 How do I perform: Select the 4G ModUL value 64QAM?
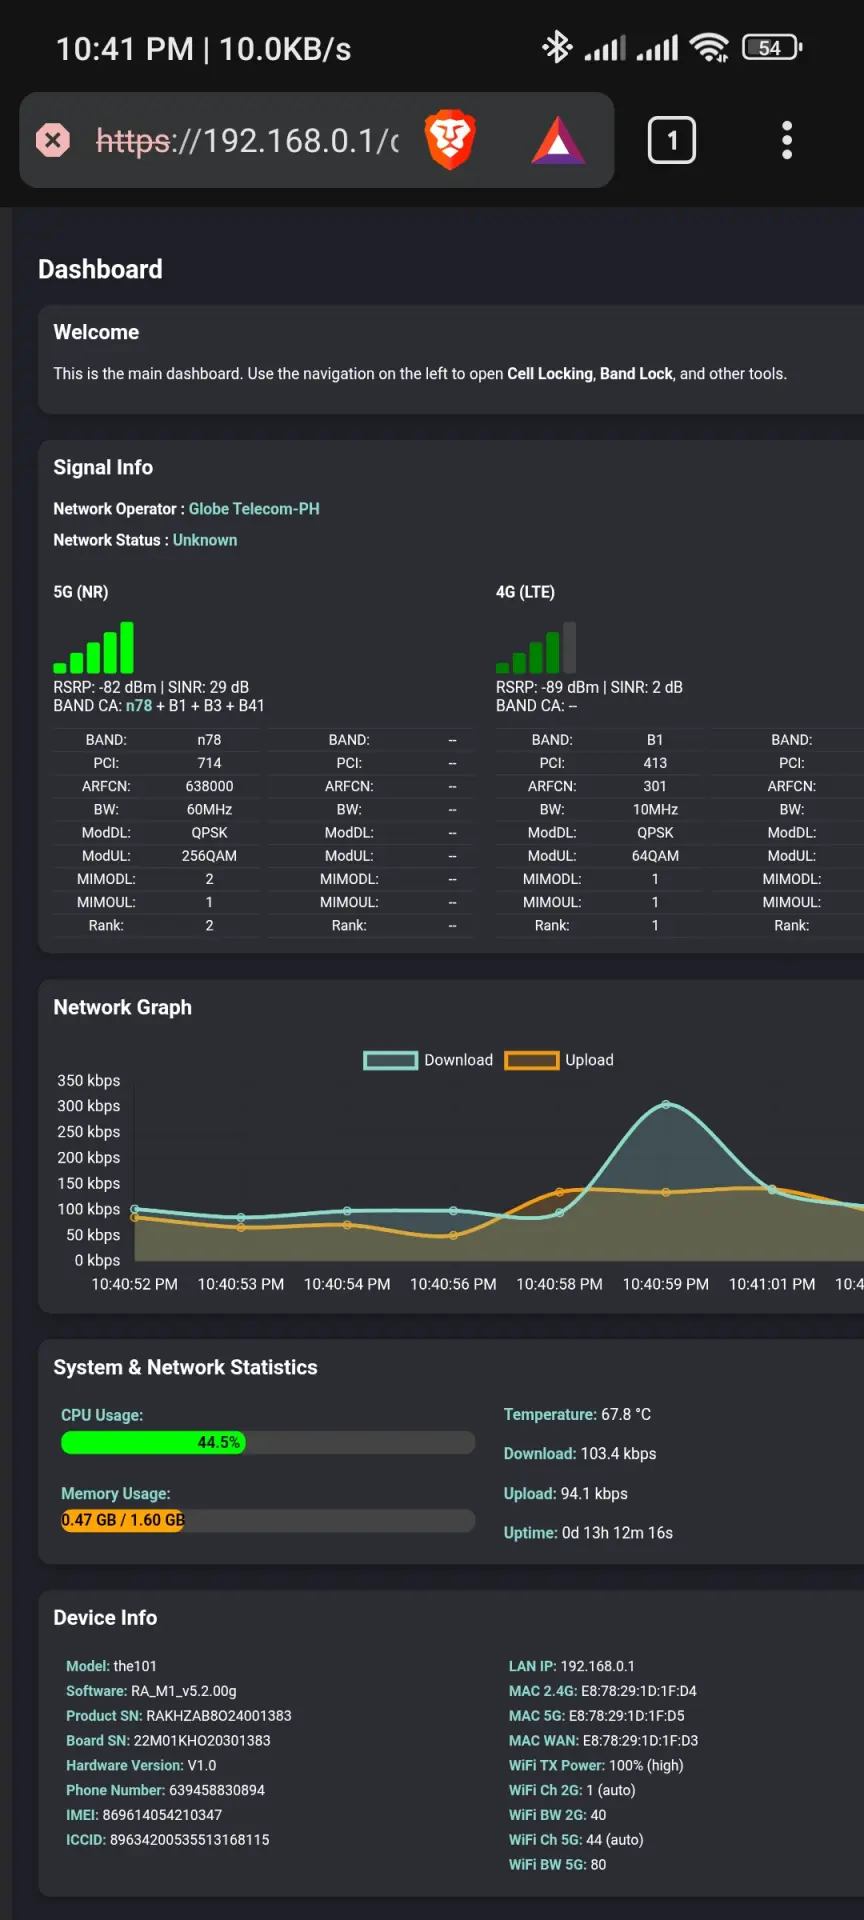point(655,856)
